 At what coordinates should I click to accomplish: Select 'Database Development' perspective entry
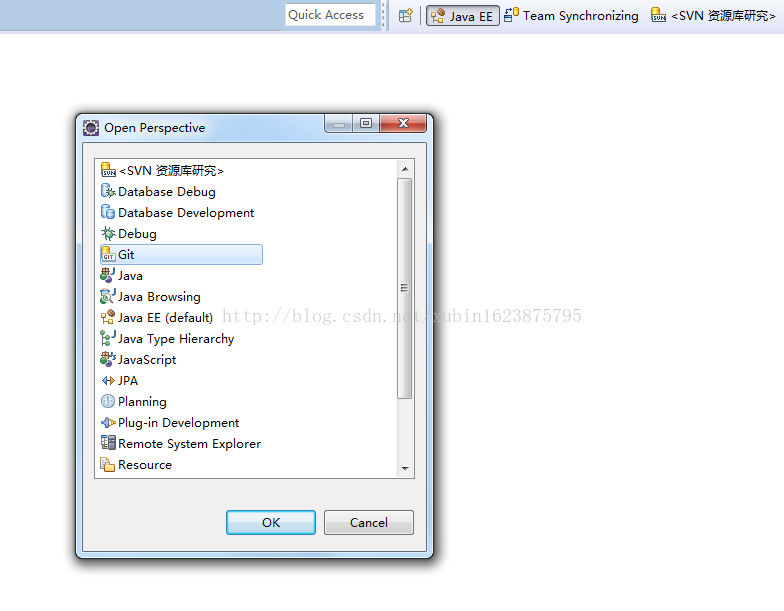186,212
